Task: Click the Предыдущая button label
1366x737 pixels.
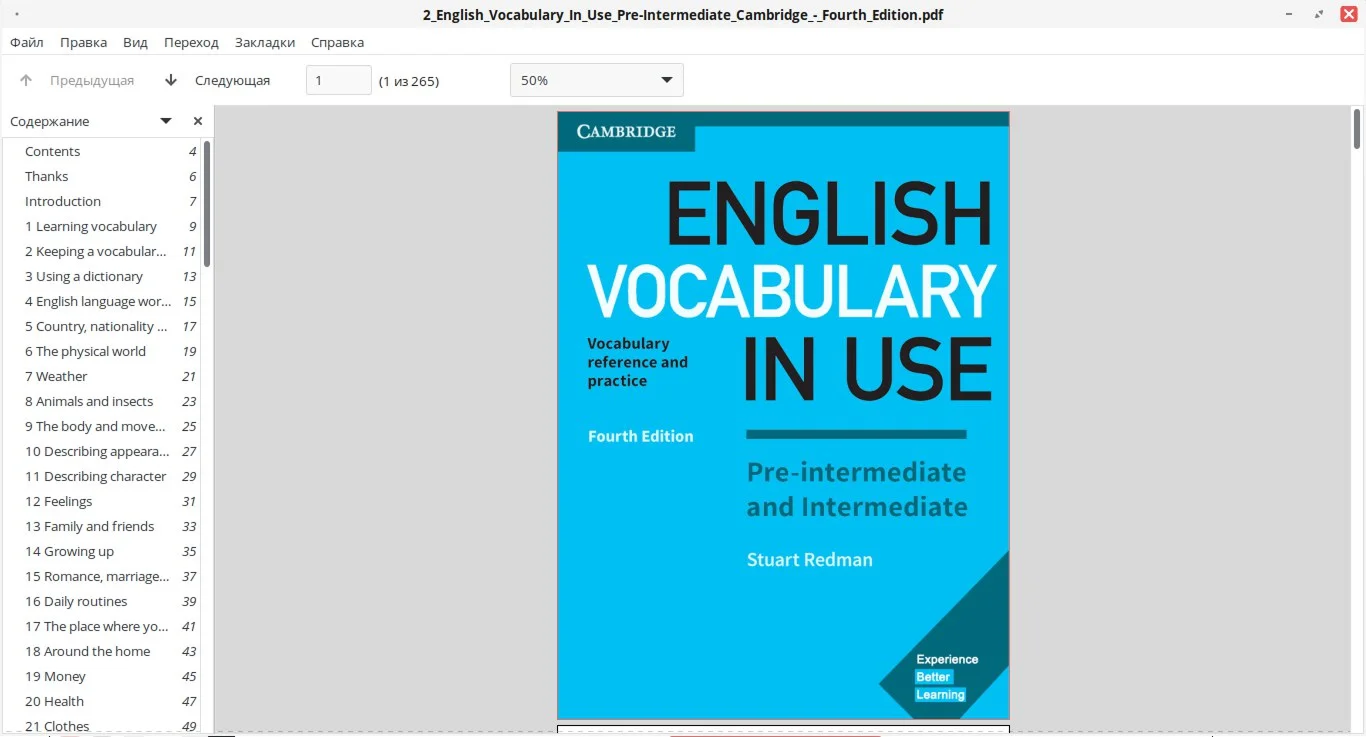Action: click(92, 80)
